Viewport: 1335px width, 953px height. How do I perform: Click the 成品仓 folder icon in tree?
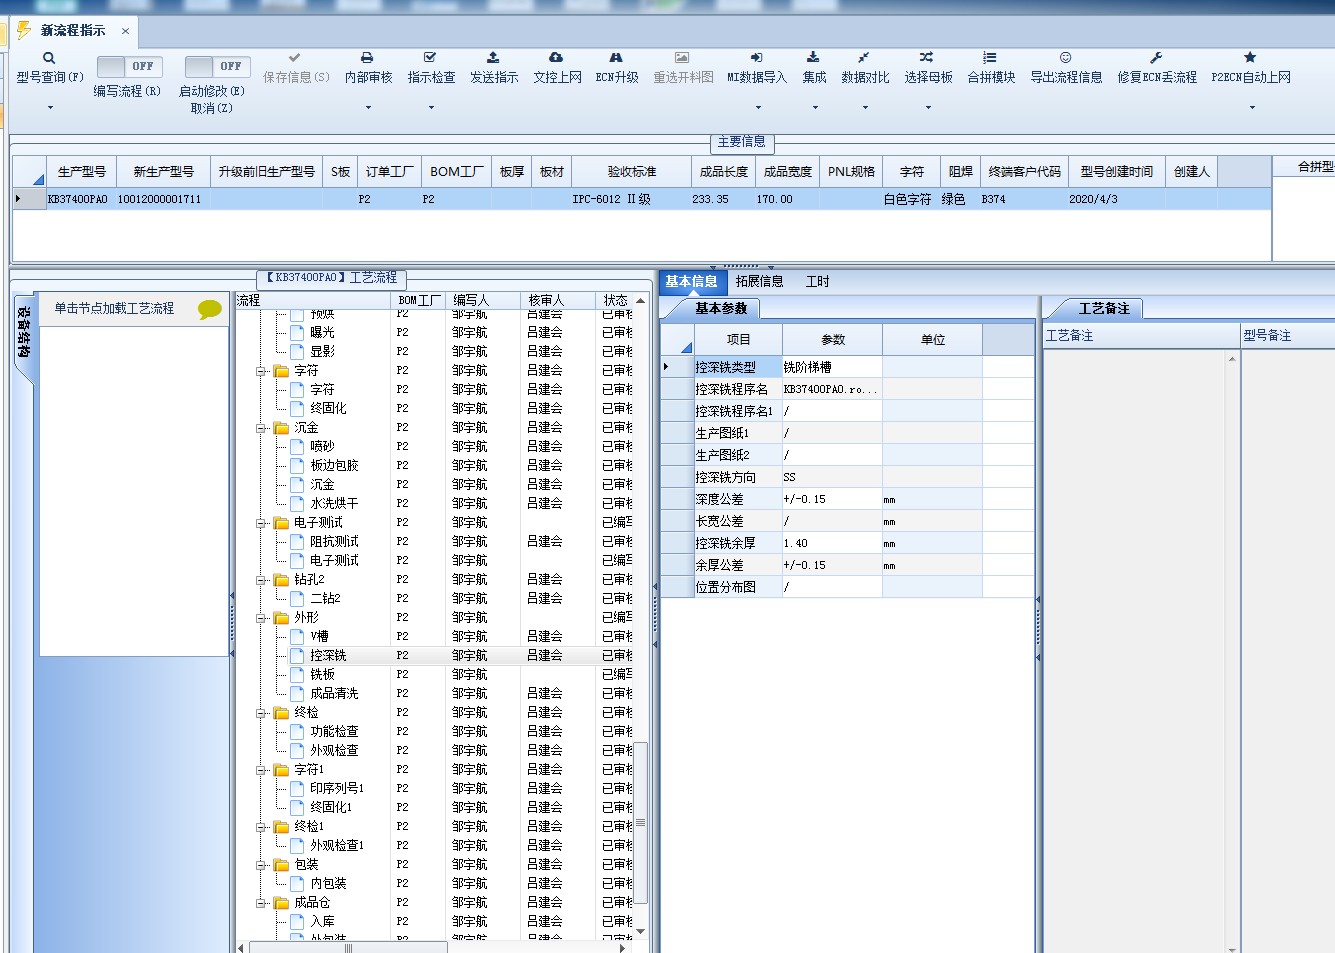tap(282, 903)
